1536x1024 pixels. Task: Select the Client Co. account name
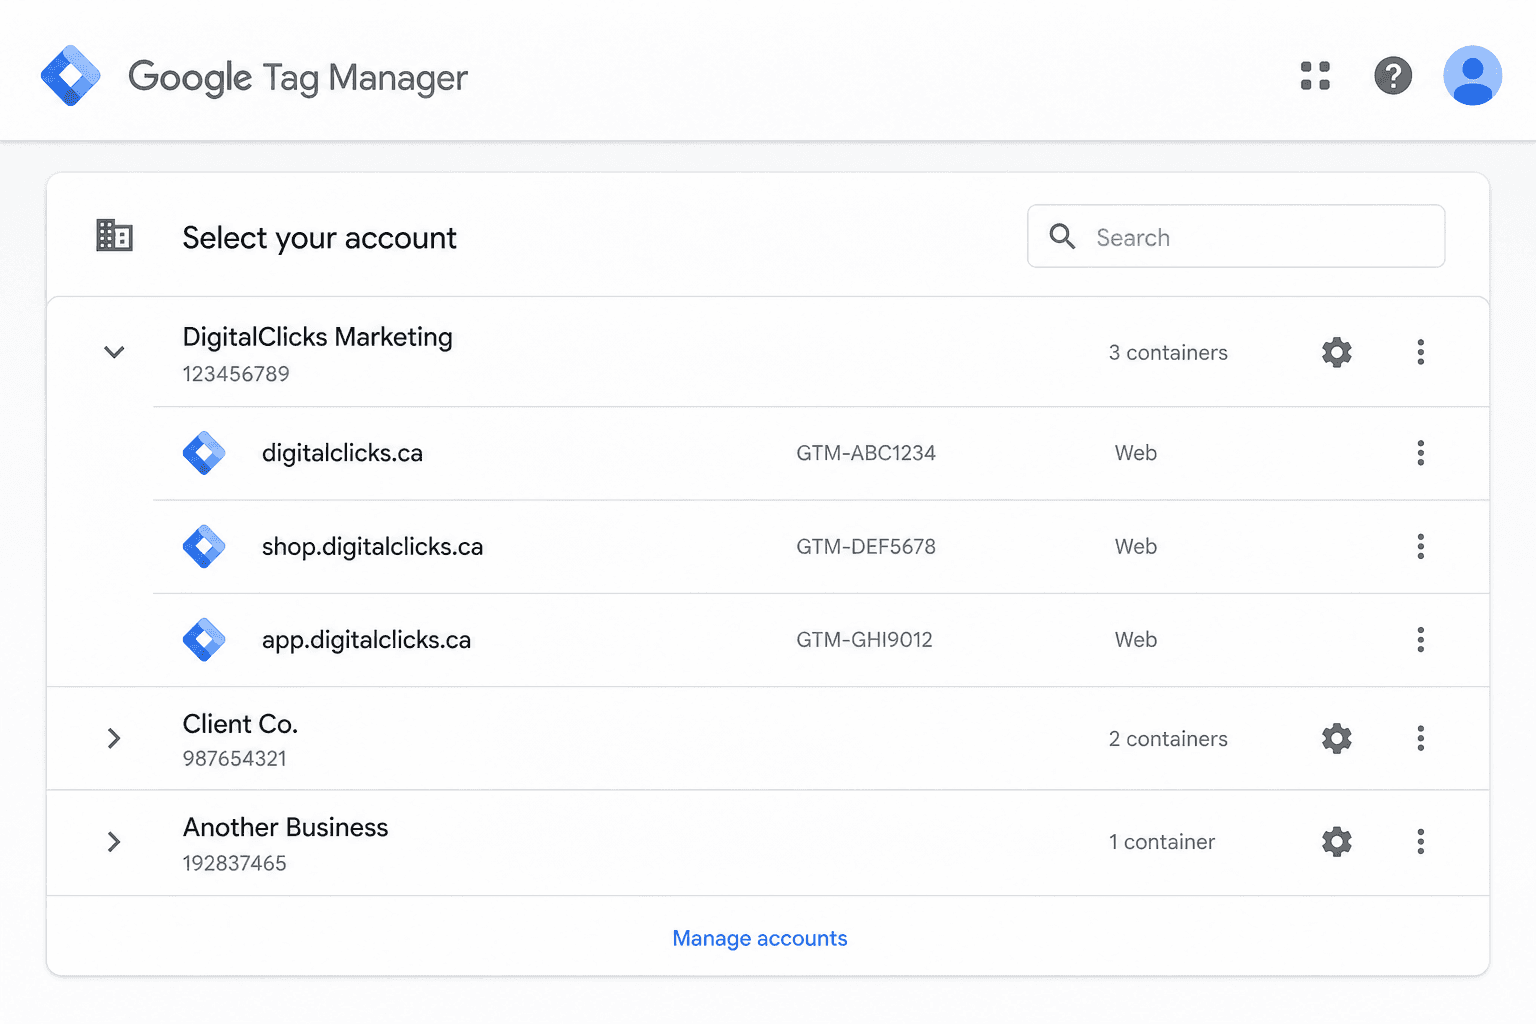coord(240,724)
